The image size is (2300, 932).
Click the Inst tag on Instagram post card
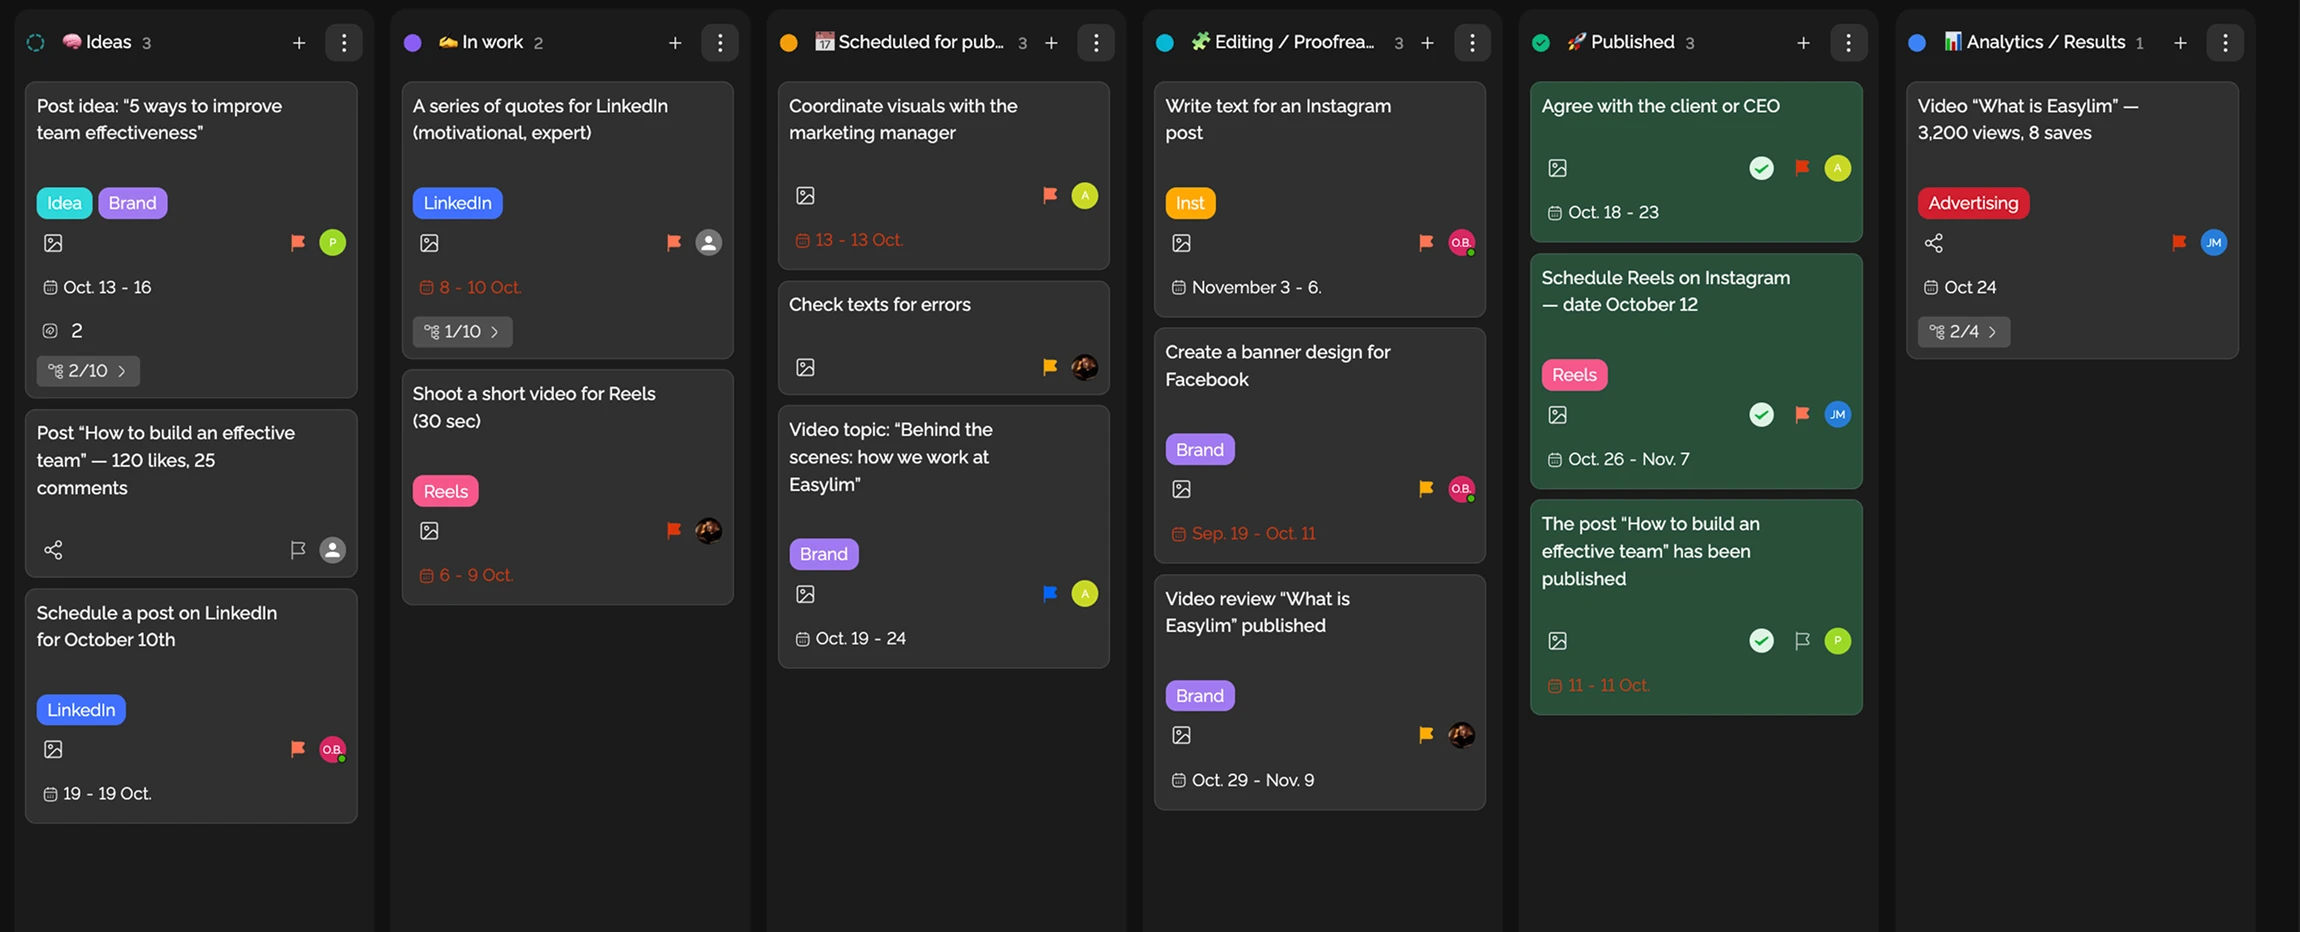click(x=1189, y=203)
